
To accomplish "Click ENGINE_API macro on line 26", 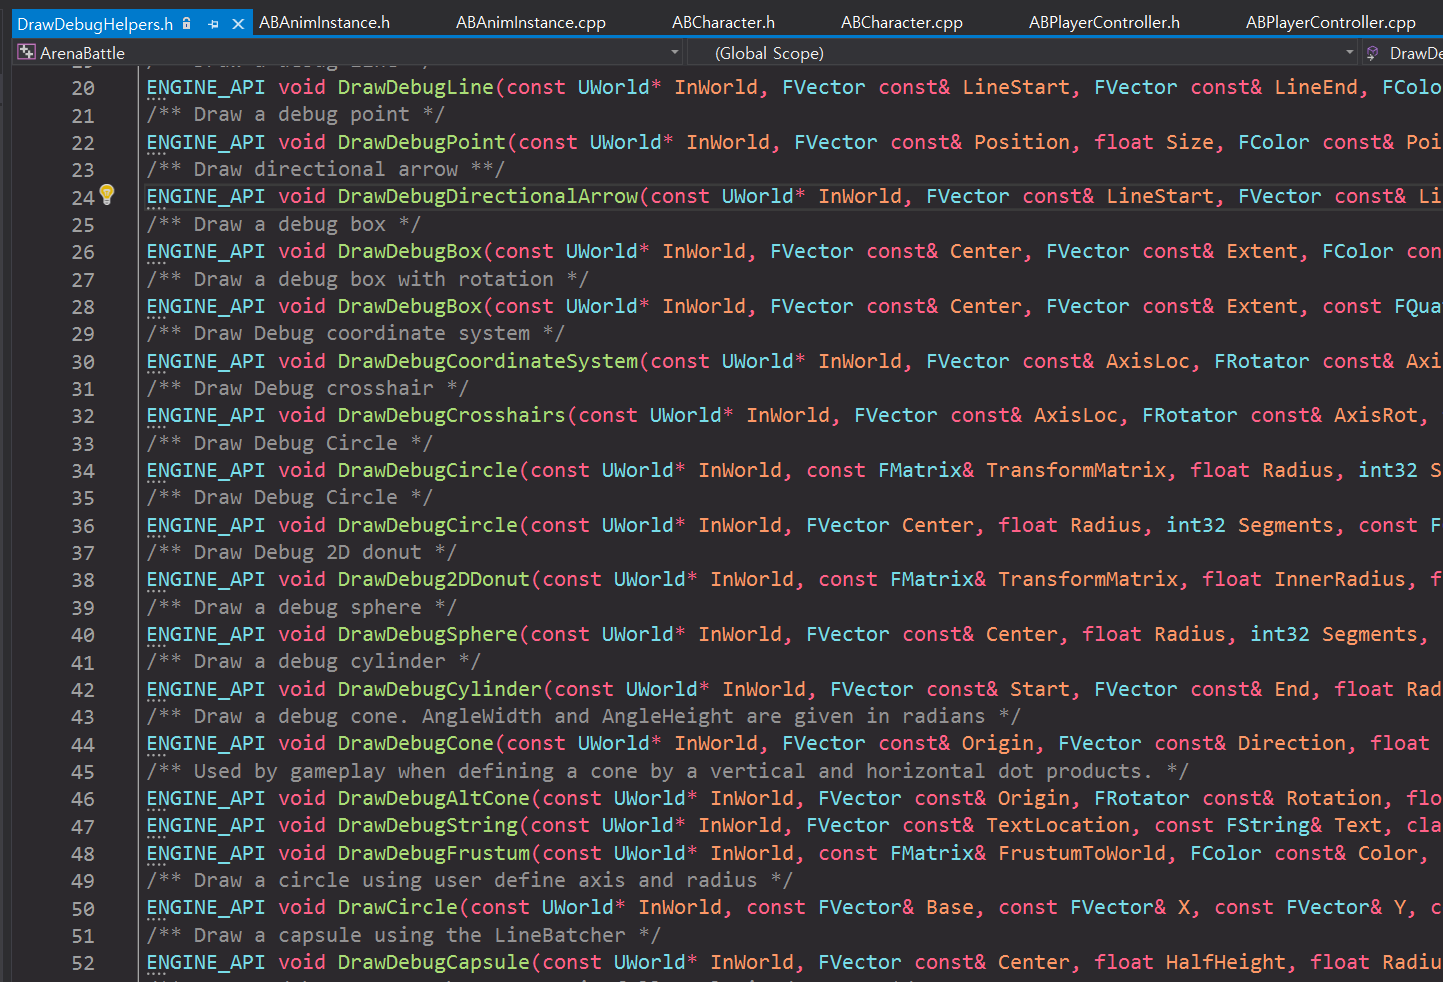I will point(206,251).
